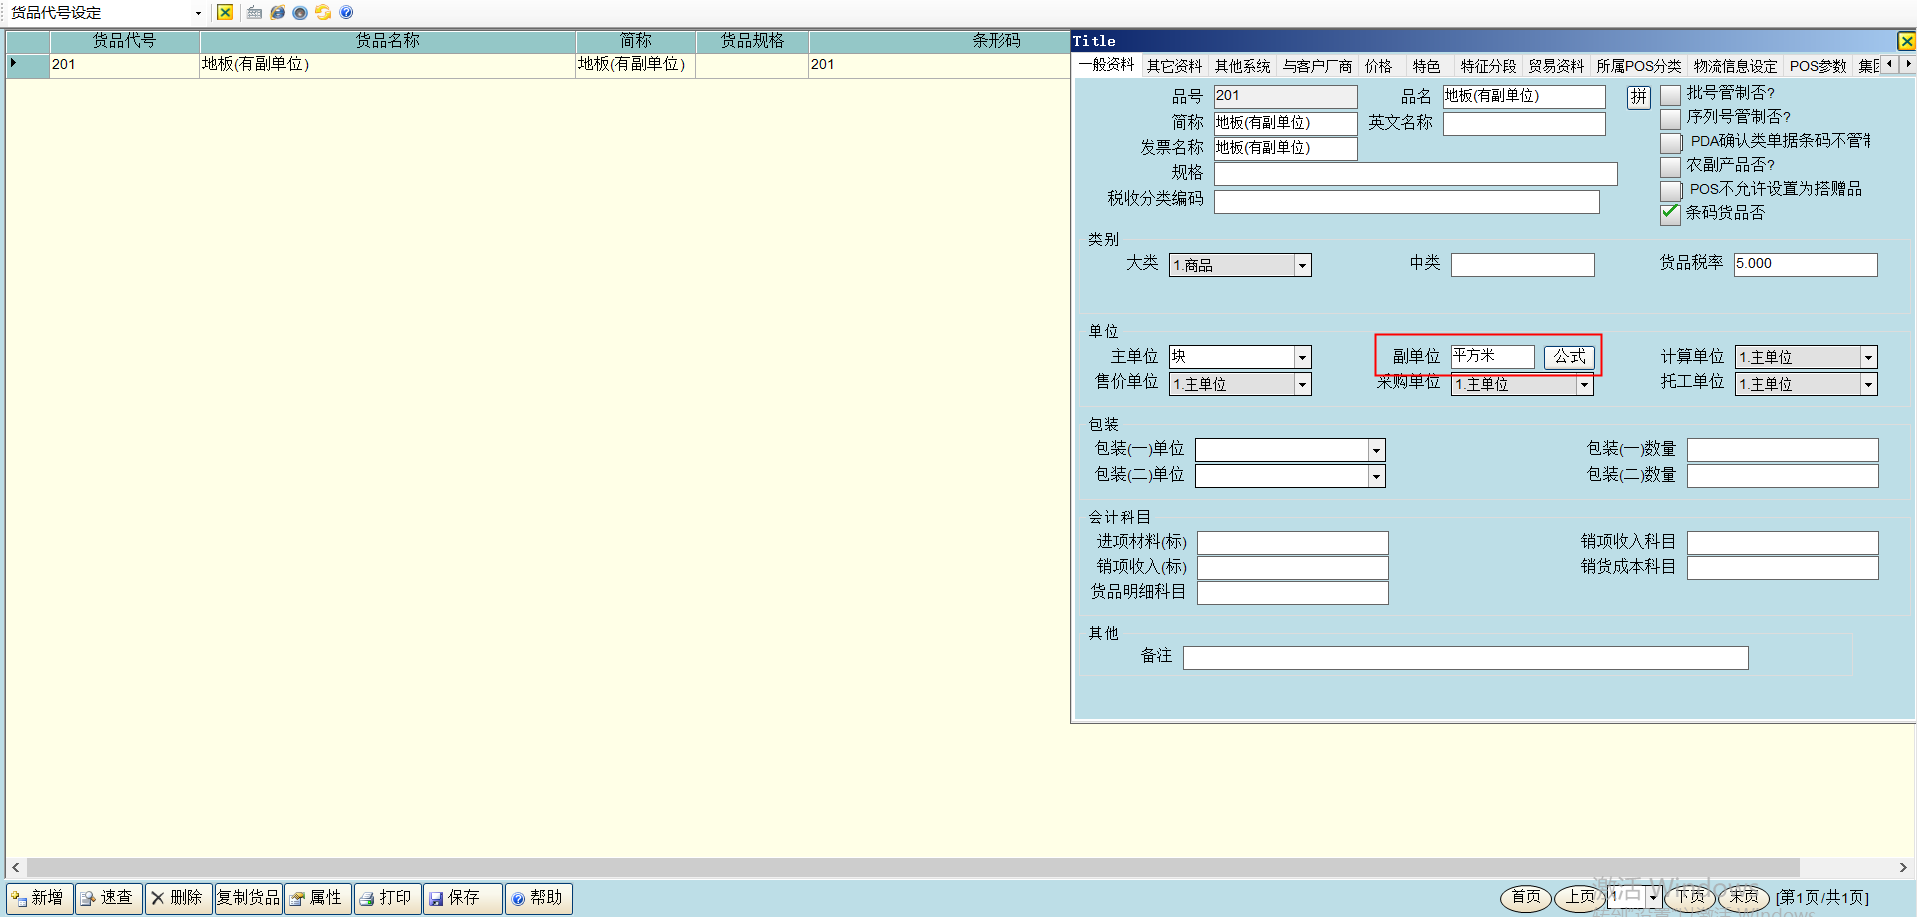
Task: Expand the 采购单位 dropdown
Action: point(1584,385)
